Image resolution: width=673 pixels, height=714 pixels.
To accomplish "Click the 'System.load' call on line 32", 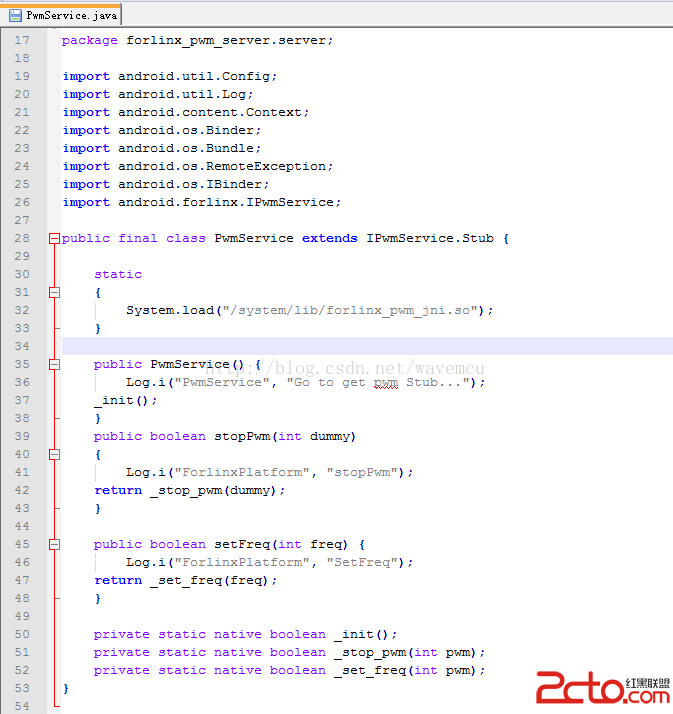I will tap(170, 310).
